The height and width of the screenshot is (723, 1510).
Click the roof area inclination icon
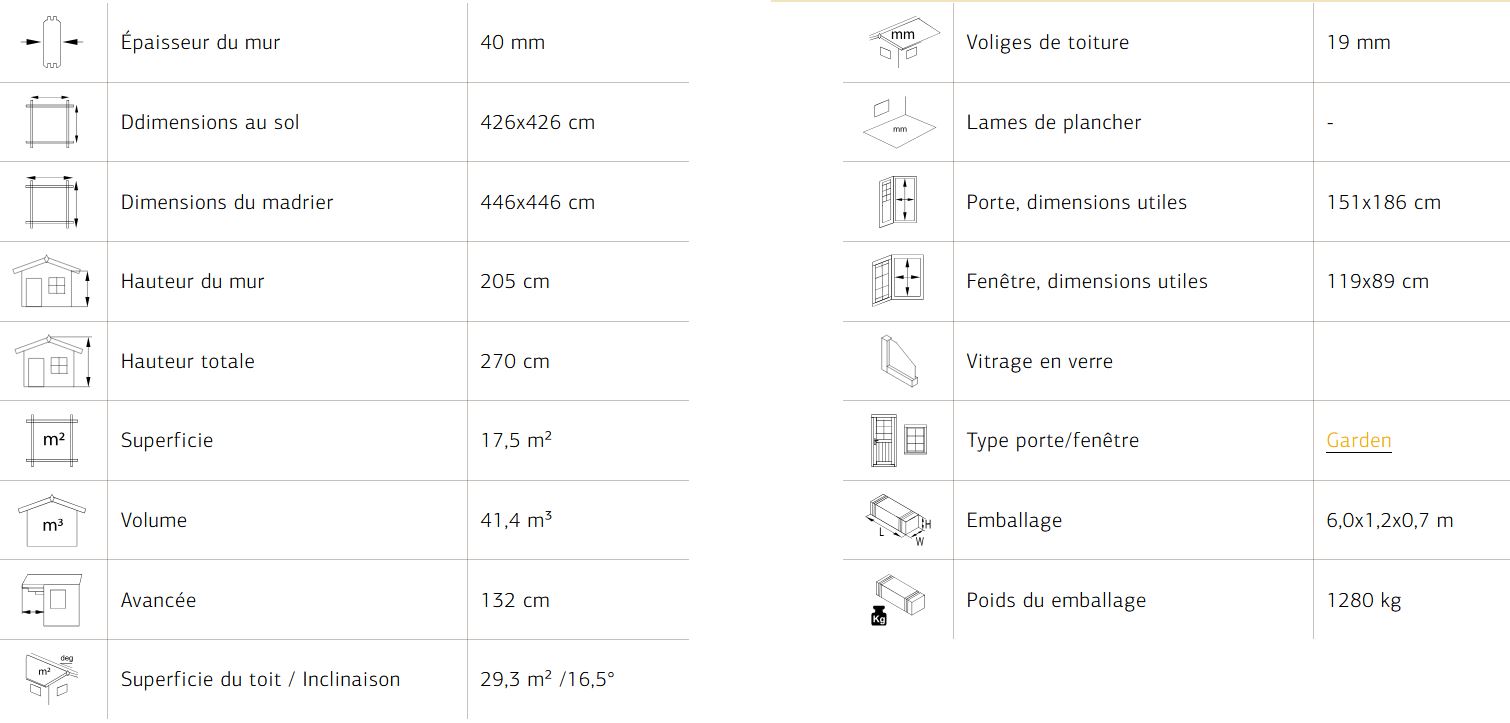pos(52,678)
